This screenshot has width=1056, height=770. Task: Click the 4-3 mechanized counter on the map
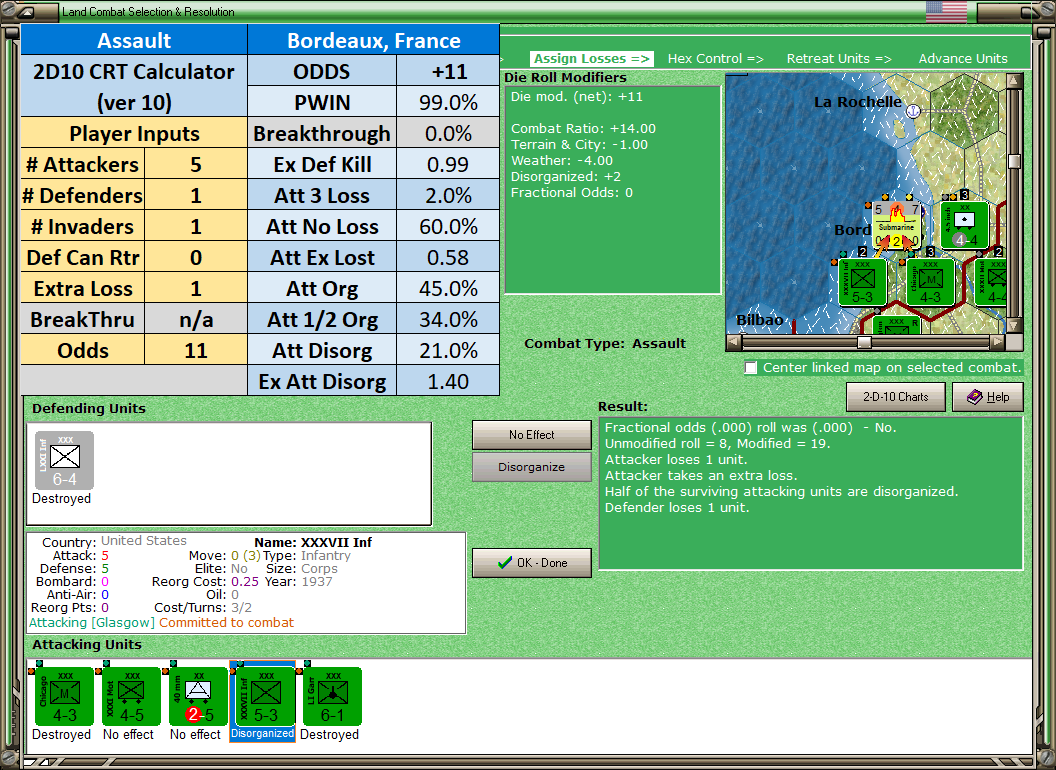(x=930, y=282)
